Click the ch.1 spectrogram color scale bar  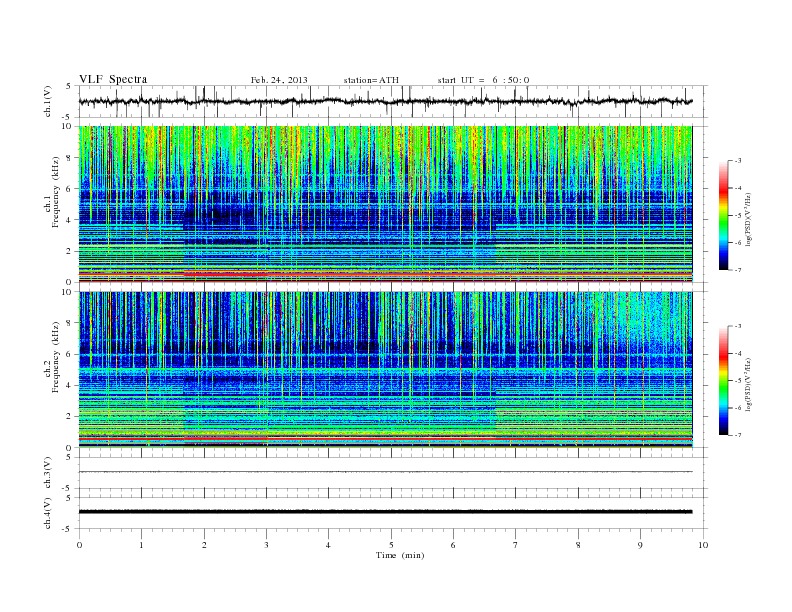724,216
